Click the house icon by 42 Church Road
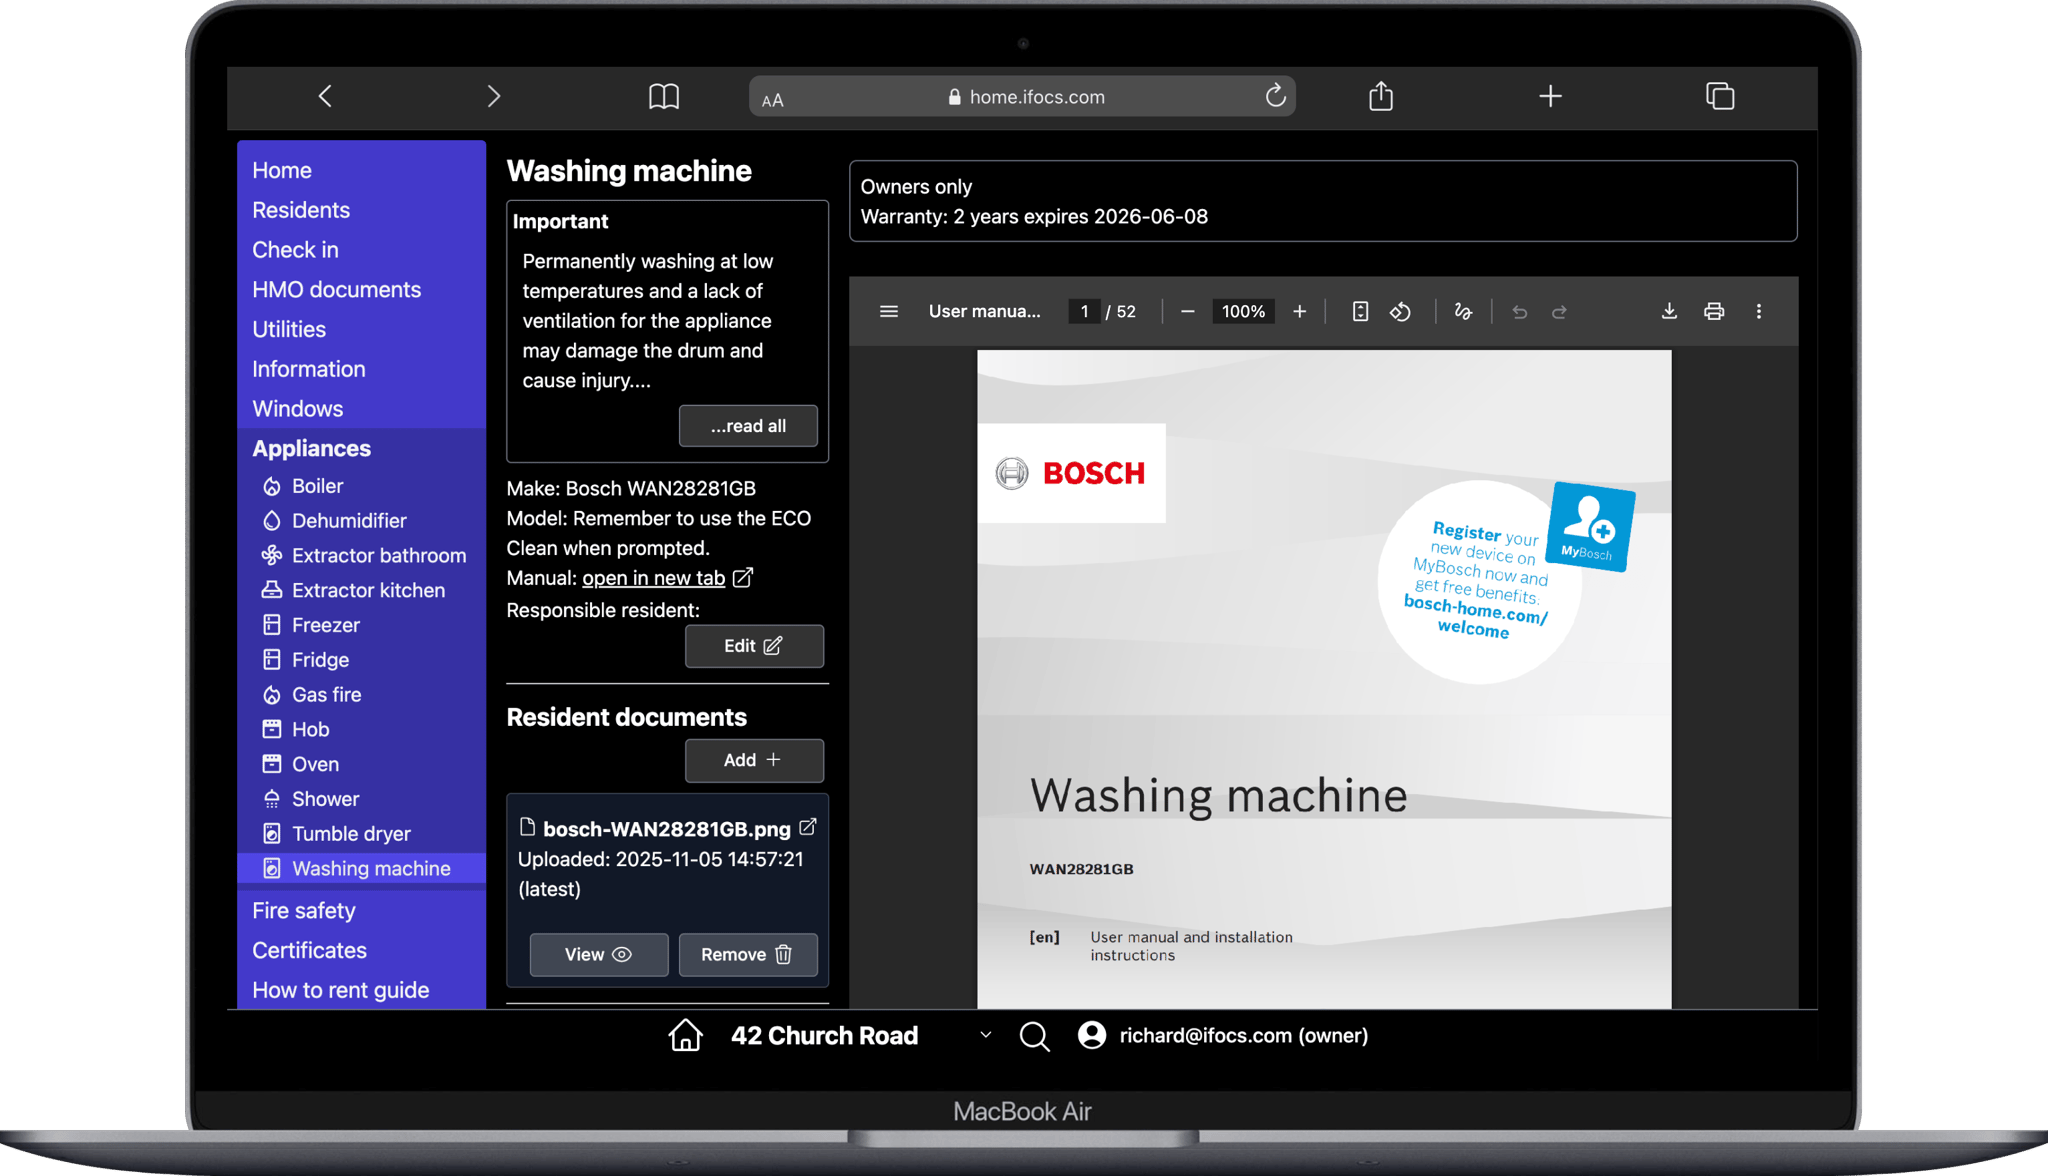The width and height of the screenshot is (2048, 1176). point(685,1035)
